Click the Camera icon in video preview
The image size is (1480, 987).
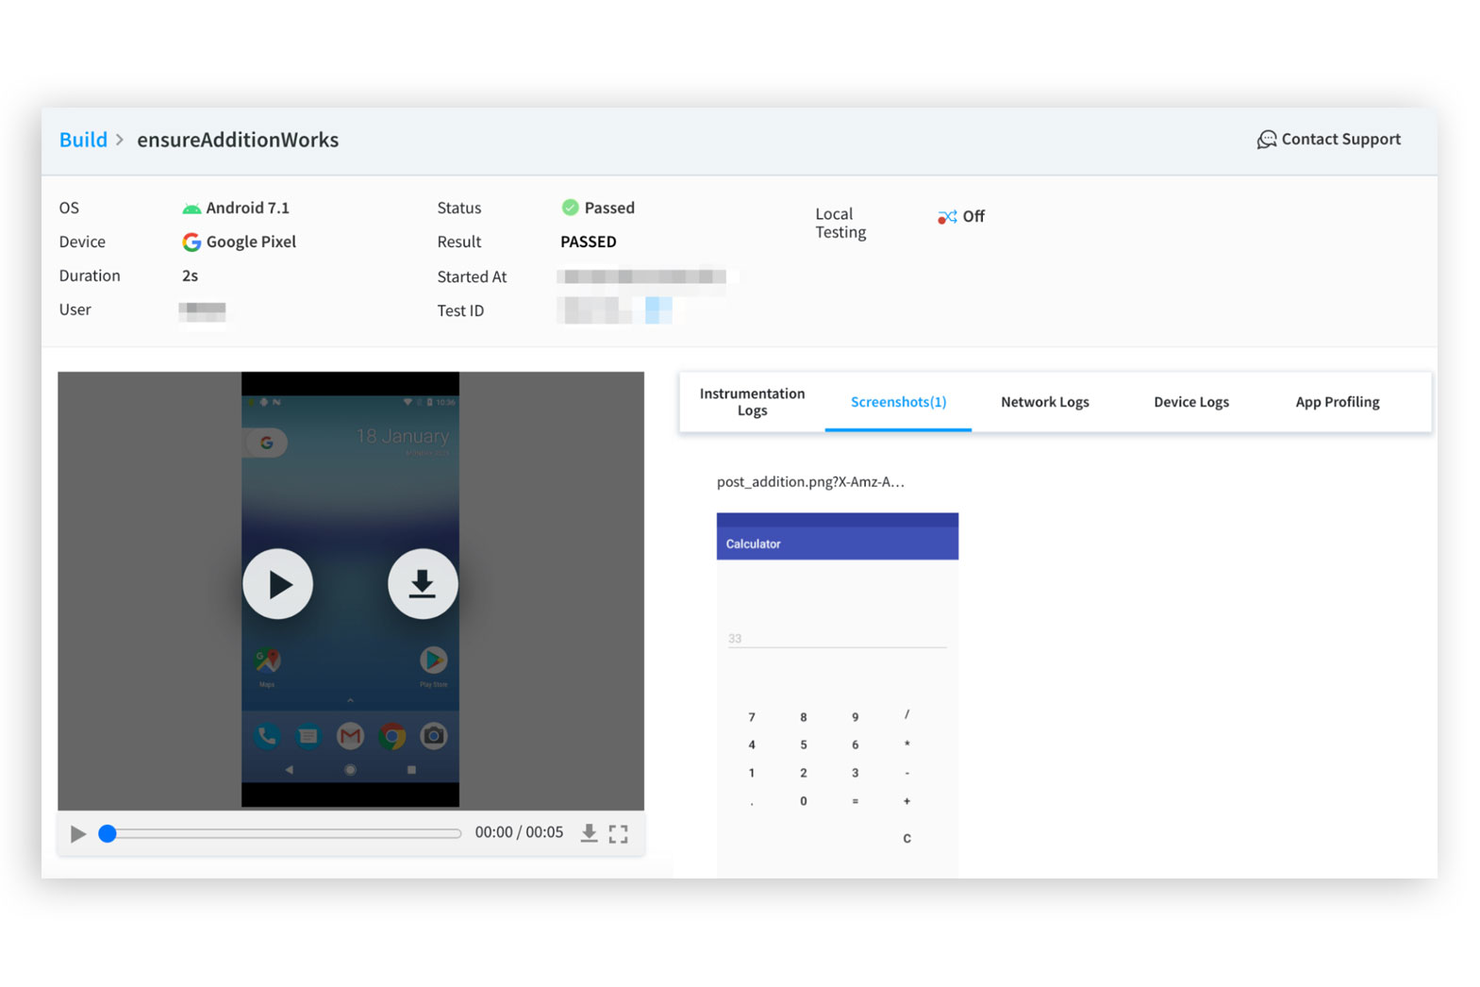pyautogui.click(x=433, y=737)
